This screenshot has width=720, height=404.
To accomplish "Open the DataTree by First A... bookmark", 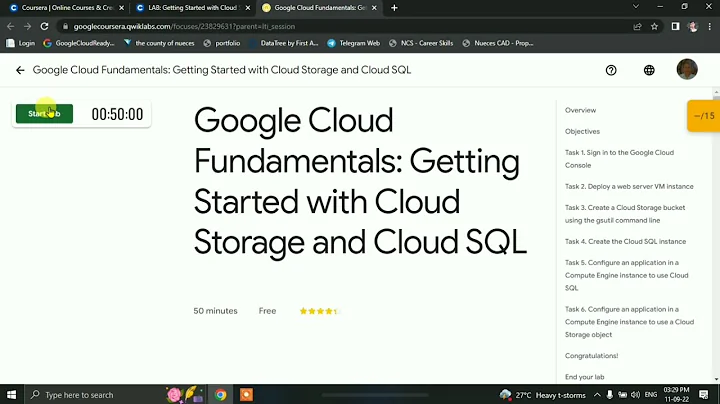I will 283,43.
